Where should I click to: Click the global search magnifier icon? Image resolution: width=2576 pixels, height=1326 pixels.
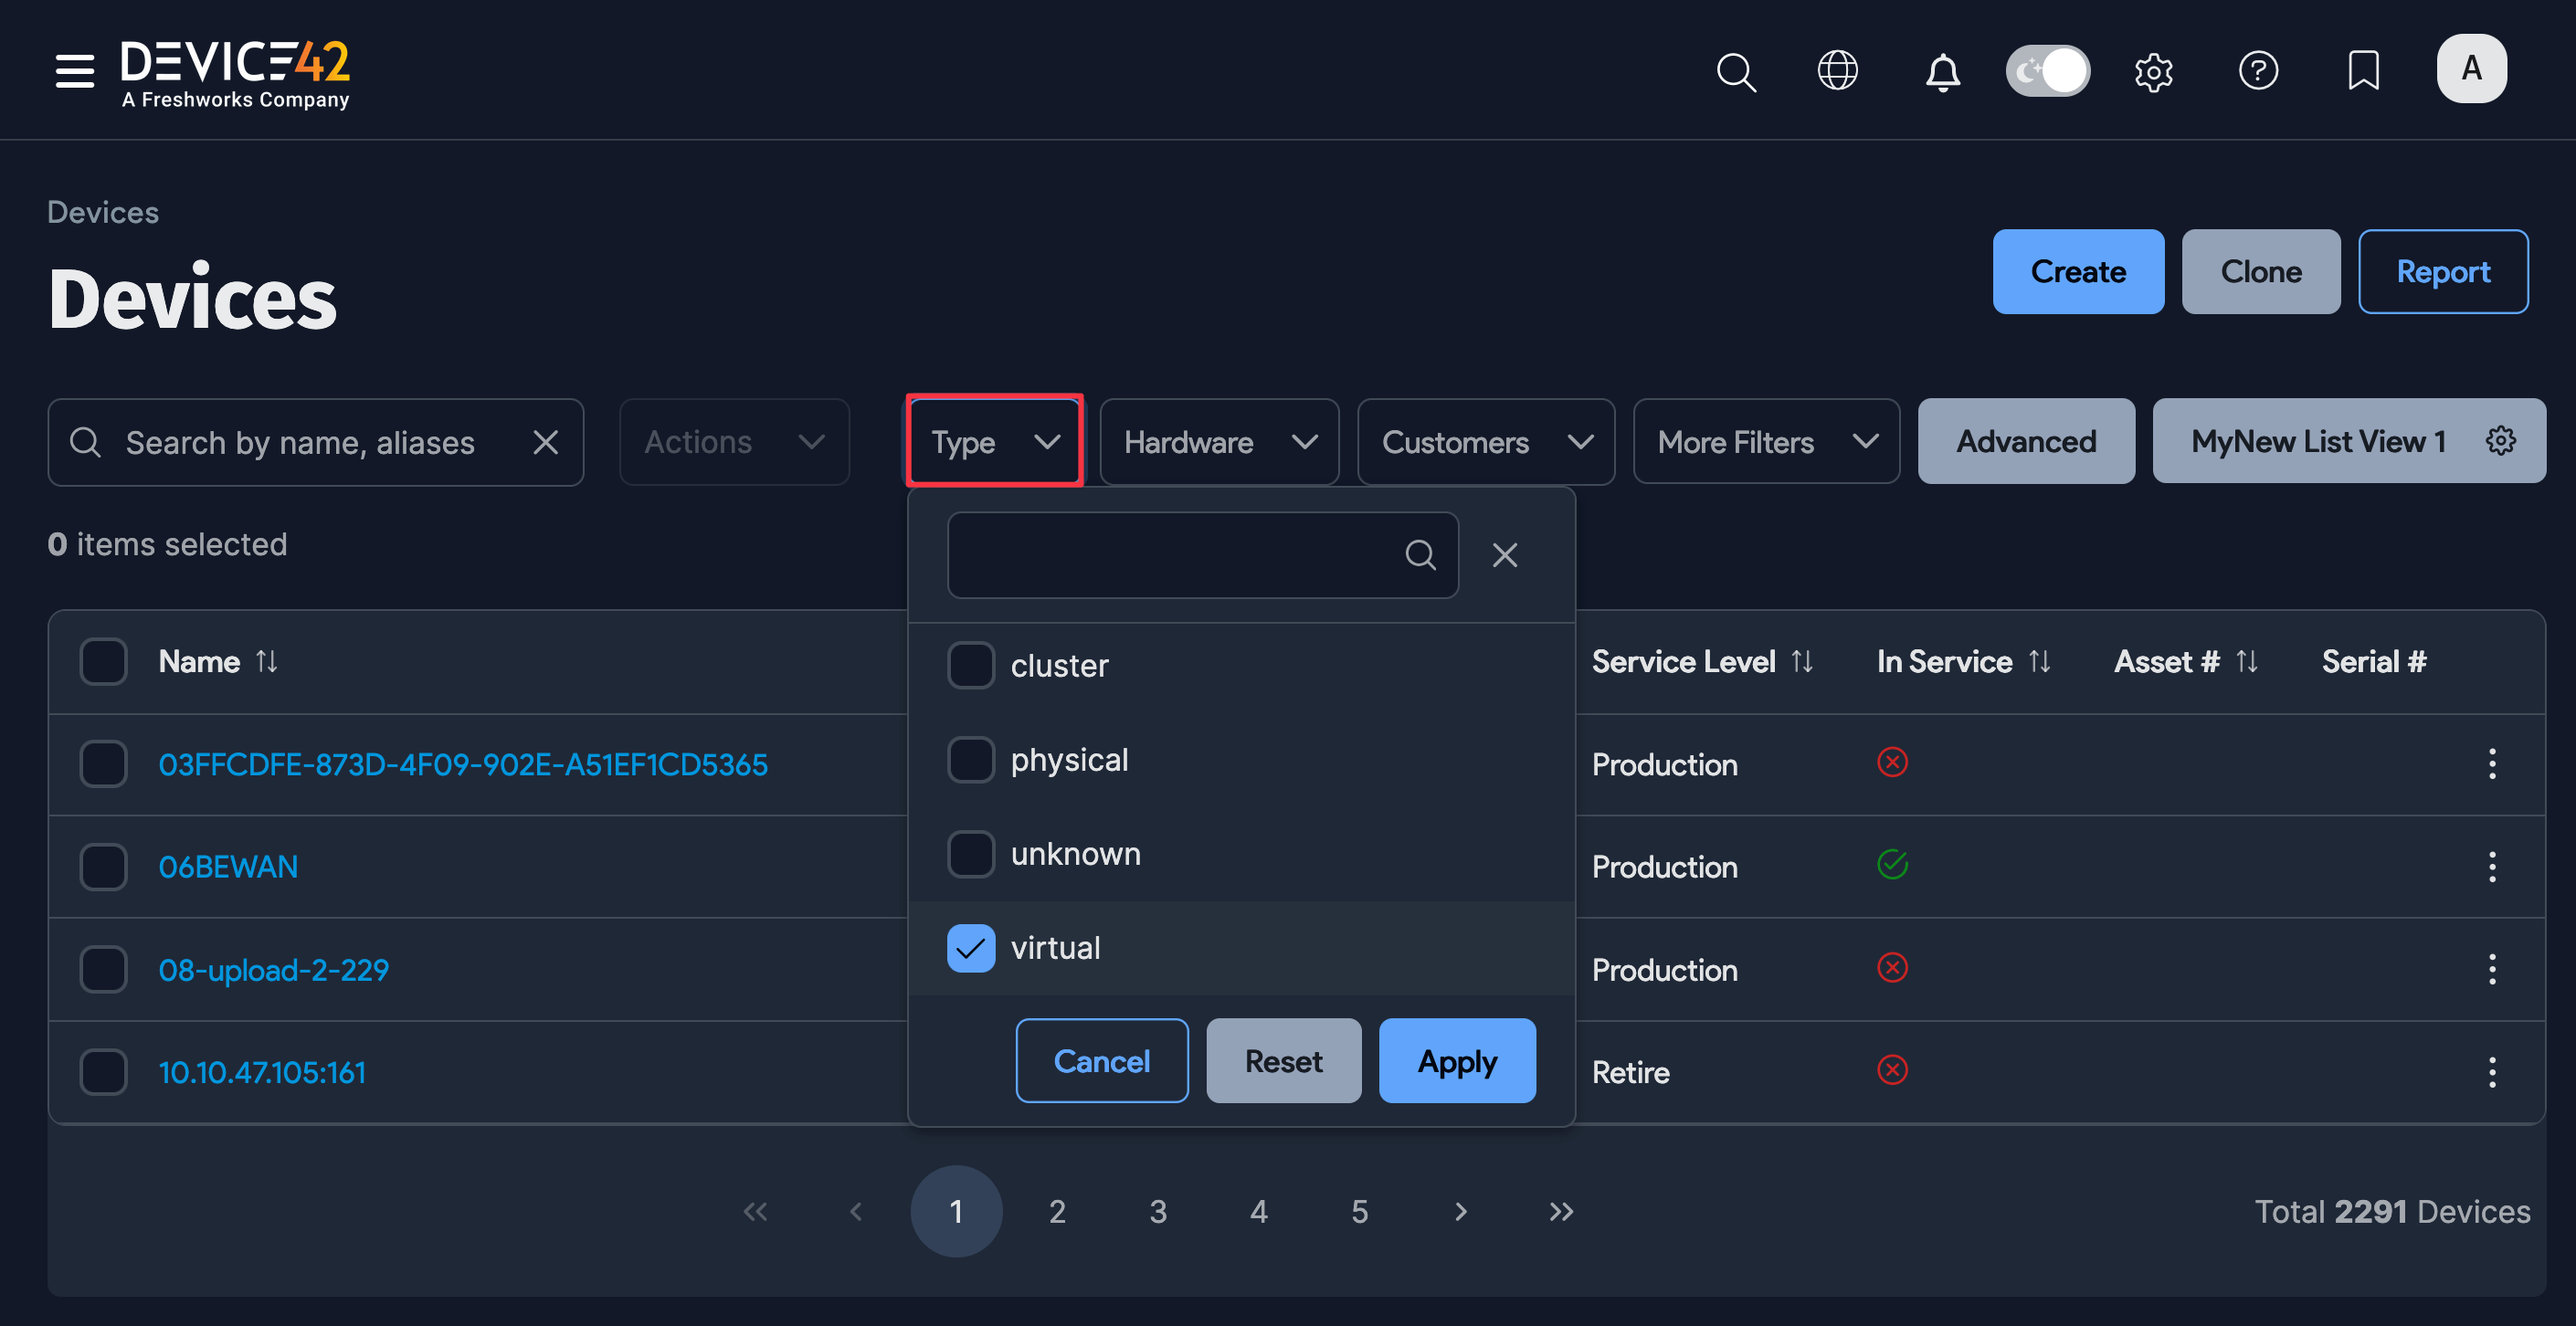[x=1736, y=72]
